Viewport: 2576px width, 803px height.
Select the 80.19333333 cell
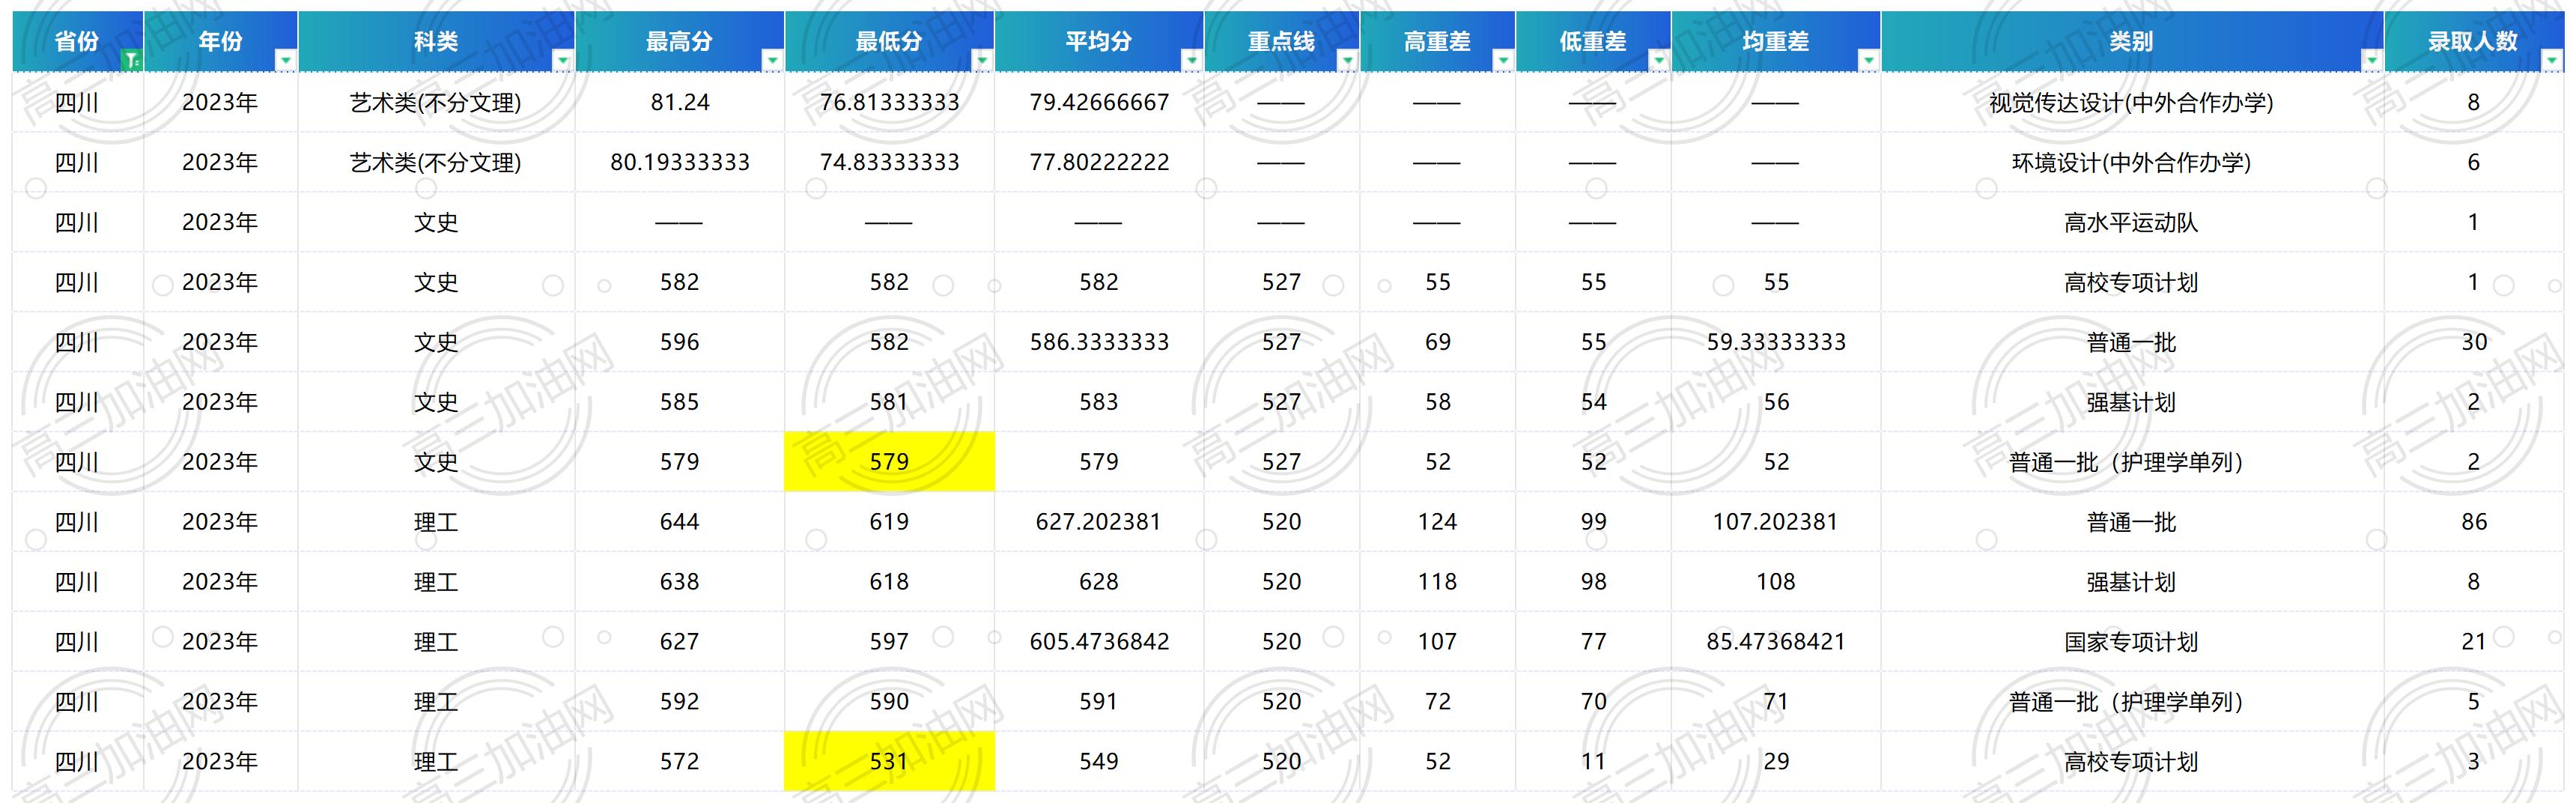tap(680, 162)
